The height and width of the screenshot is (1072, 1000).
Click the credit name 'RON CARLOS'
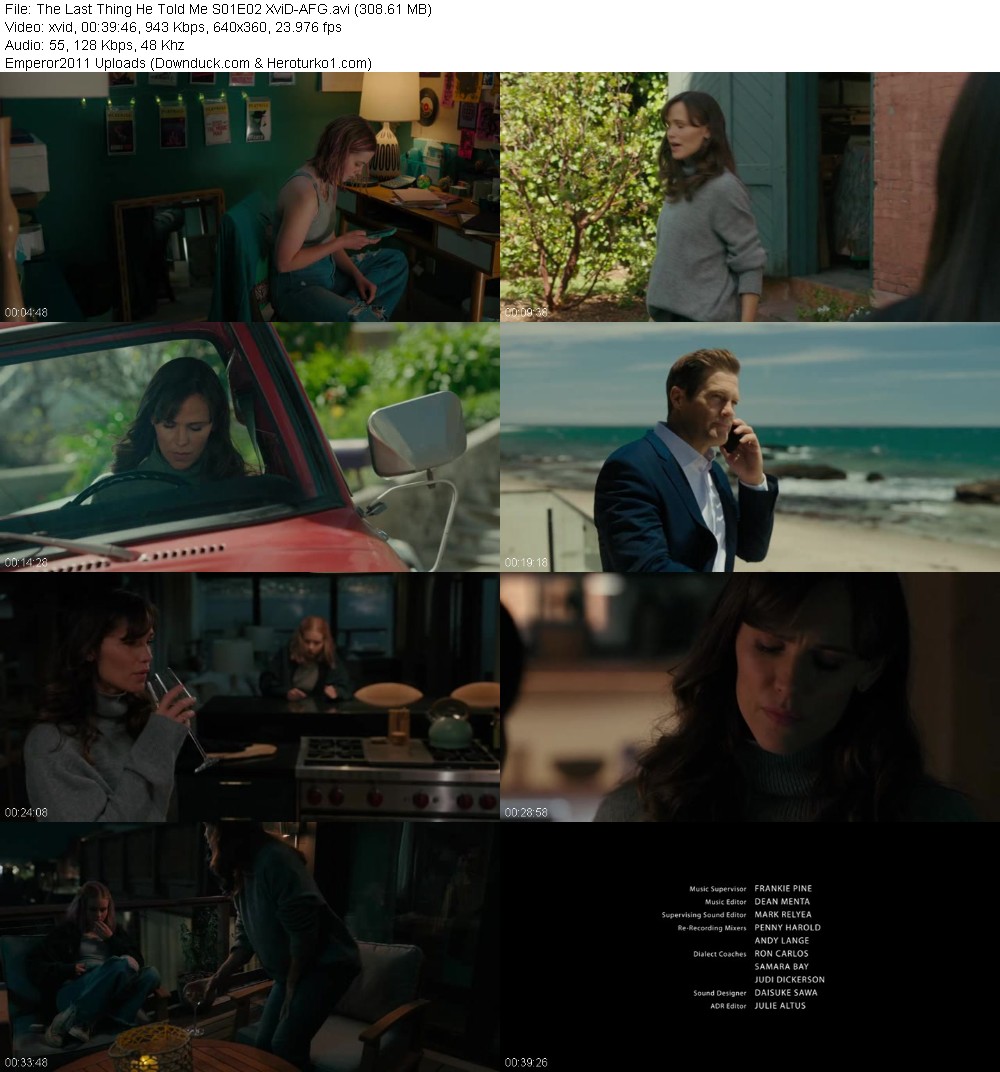point(781,954)
